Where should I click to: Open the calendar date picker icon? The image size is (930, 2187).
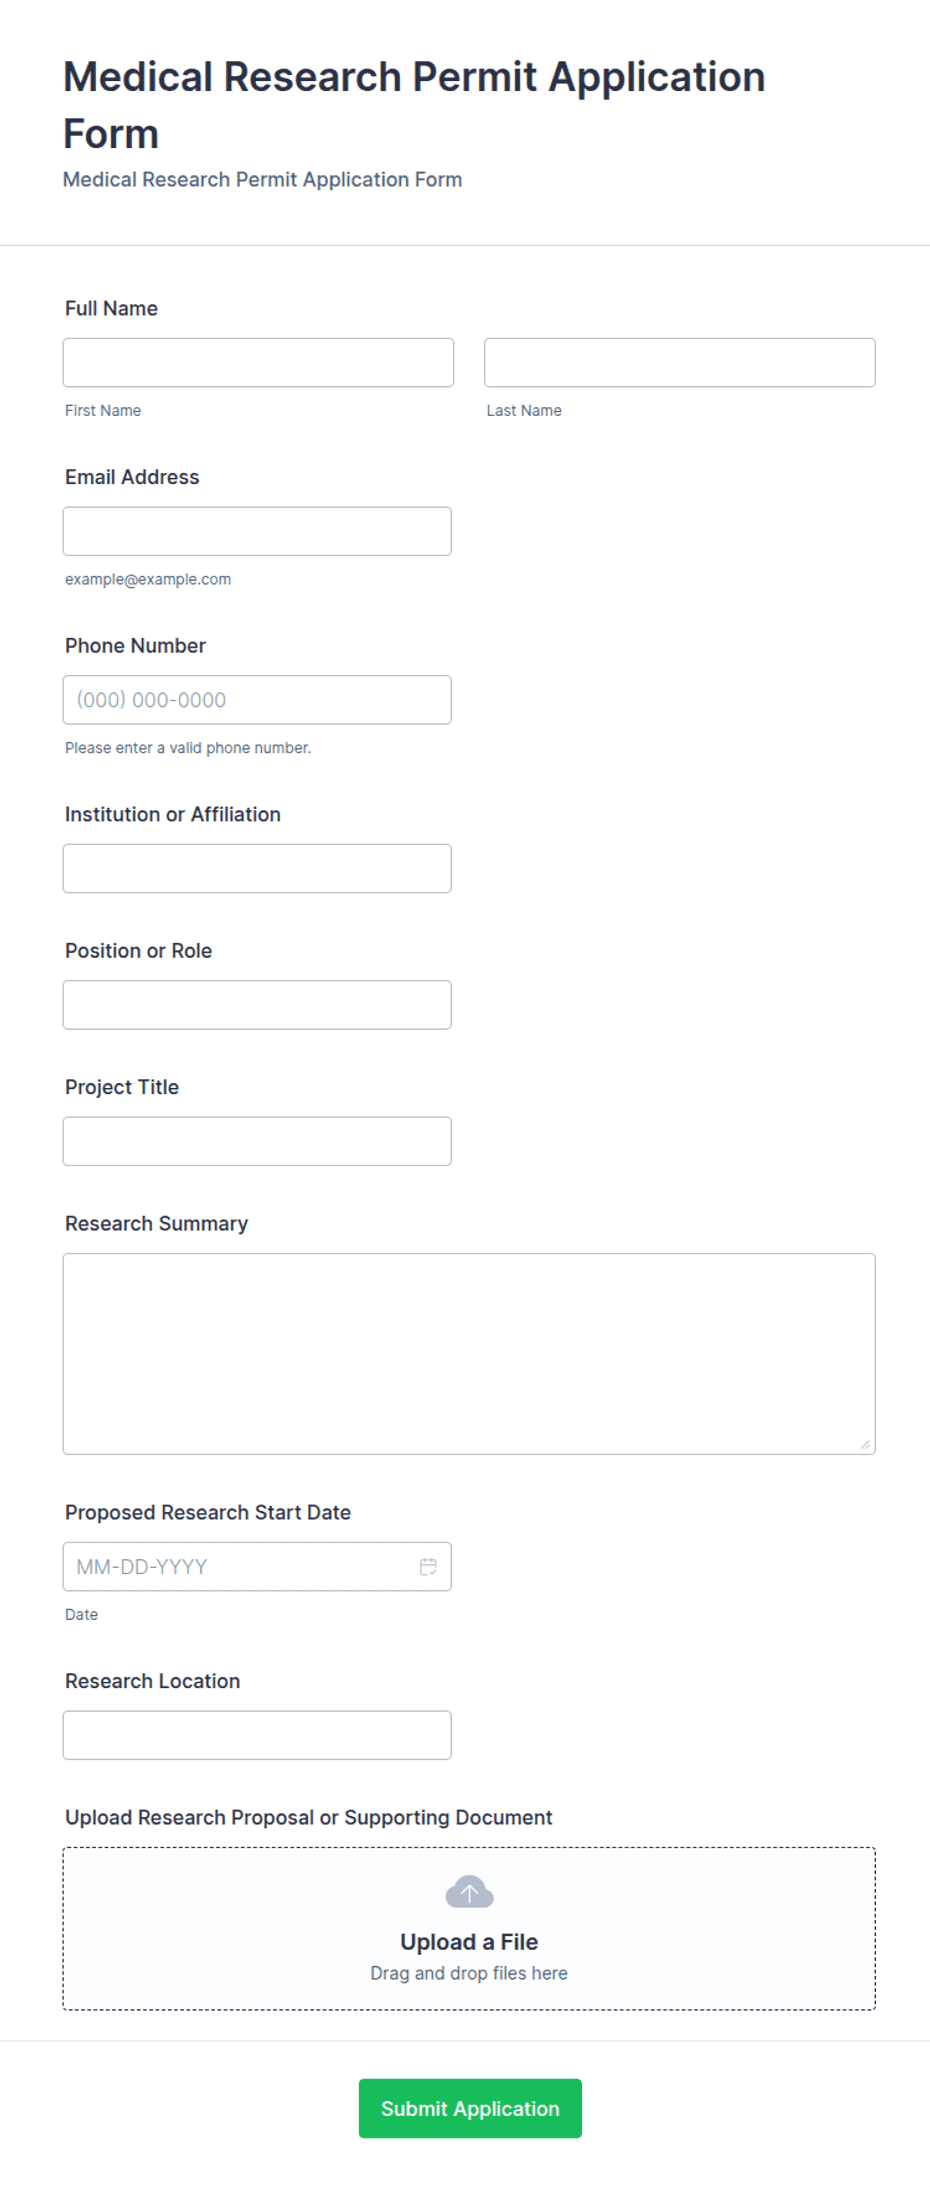[x=428, y=1567]
